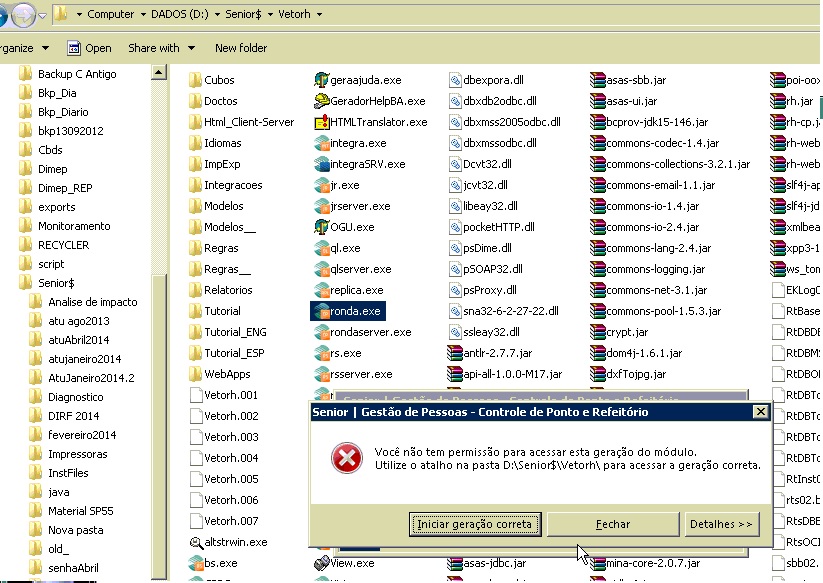Select the dbexpora.dll file icon
This screenshot has width=823, height=583.
(x=454, y=80)
